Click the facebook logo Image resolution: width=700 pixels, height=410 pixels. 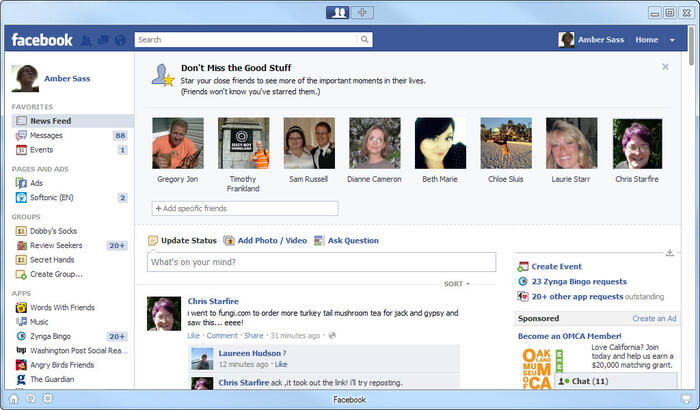(x=42, y=40)
